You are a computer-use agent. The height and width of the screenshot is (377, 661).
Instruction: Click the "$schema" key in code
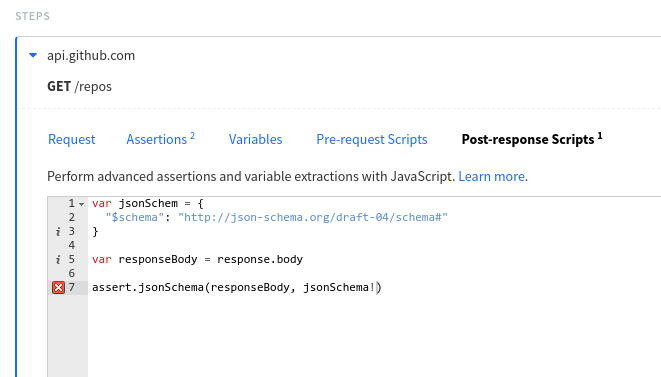[x=134, y=217]
